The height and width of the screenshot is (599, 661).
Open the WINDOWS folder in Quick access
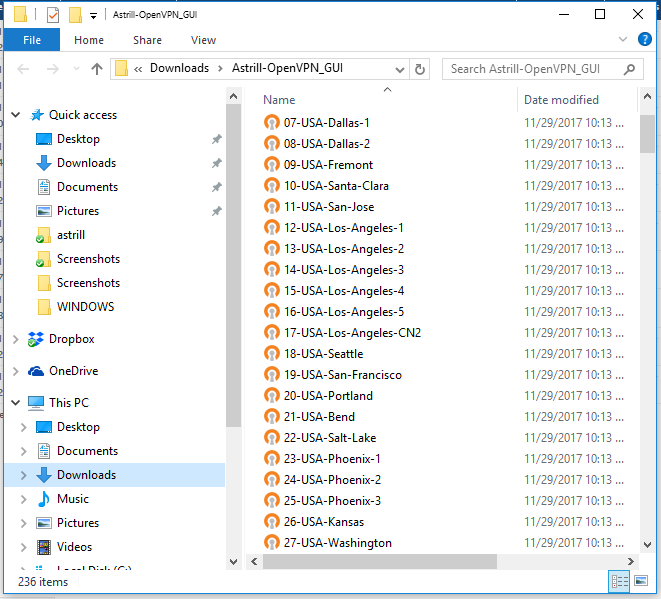tap(86, 306)
